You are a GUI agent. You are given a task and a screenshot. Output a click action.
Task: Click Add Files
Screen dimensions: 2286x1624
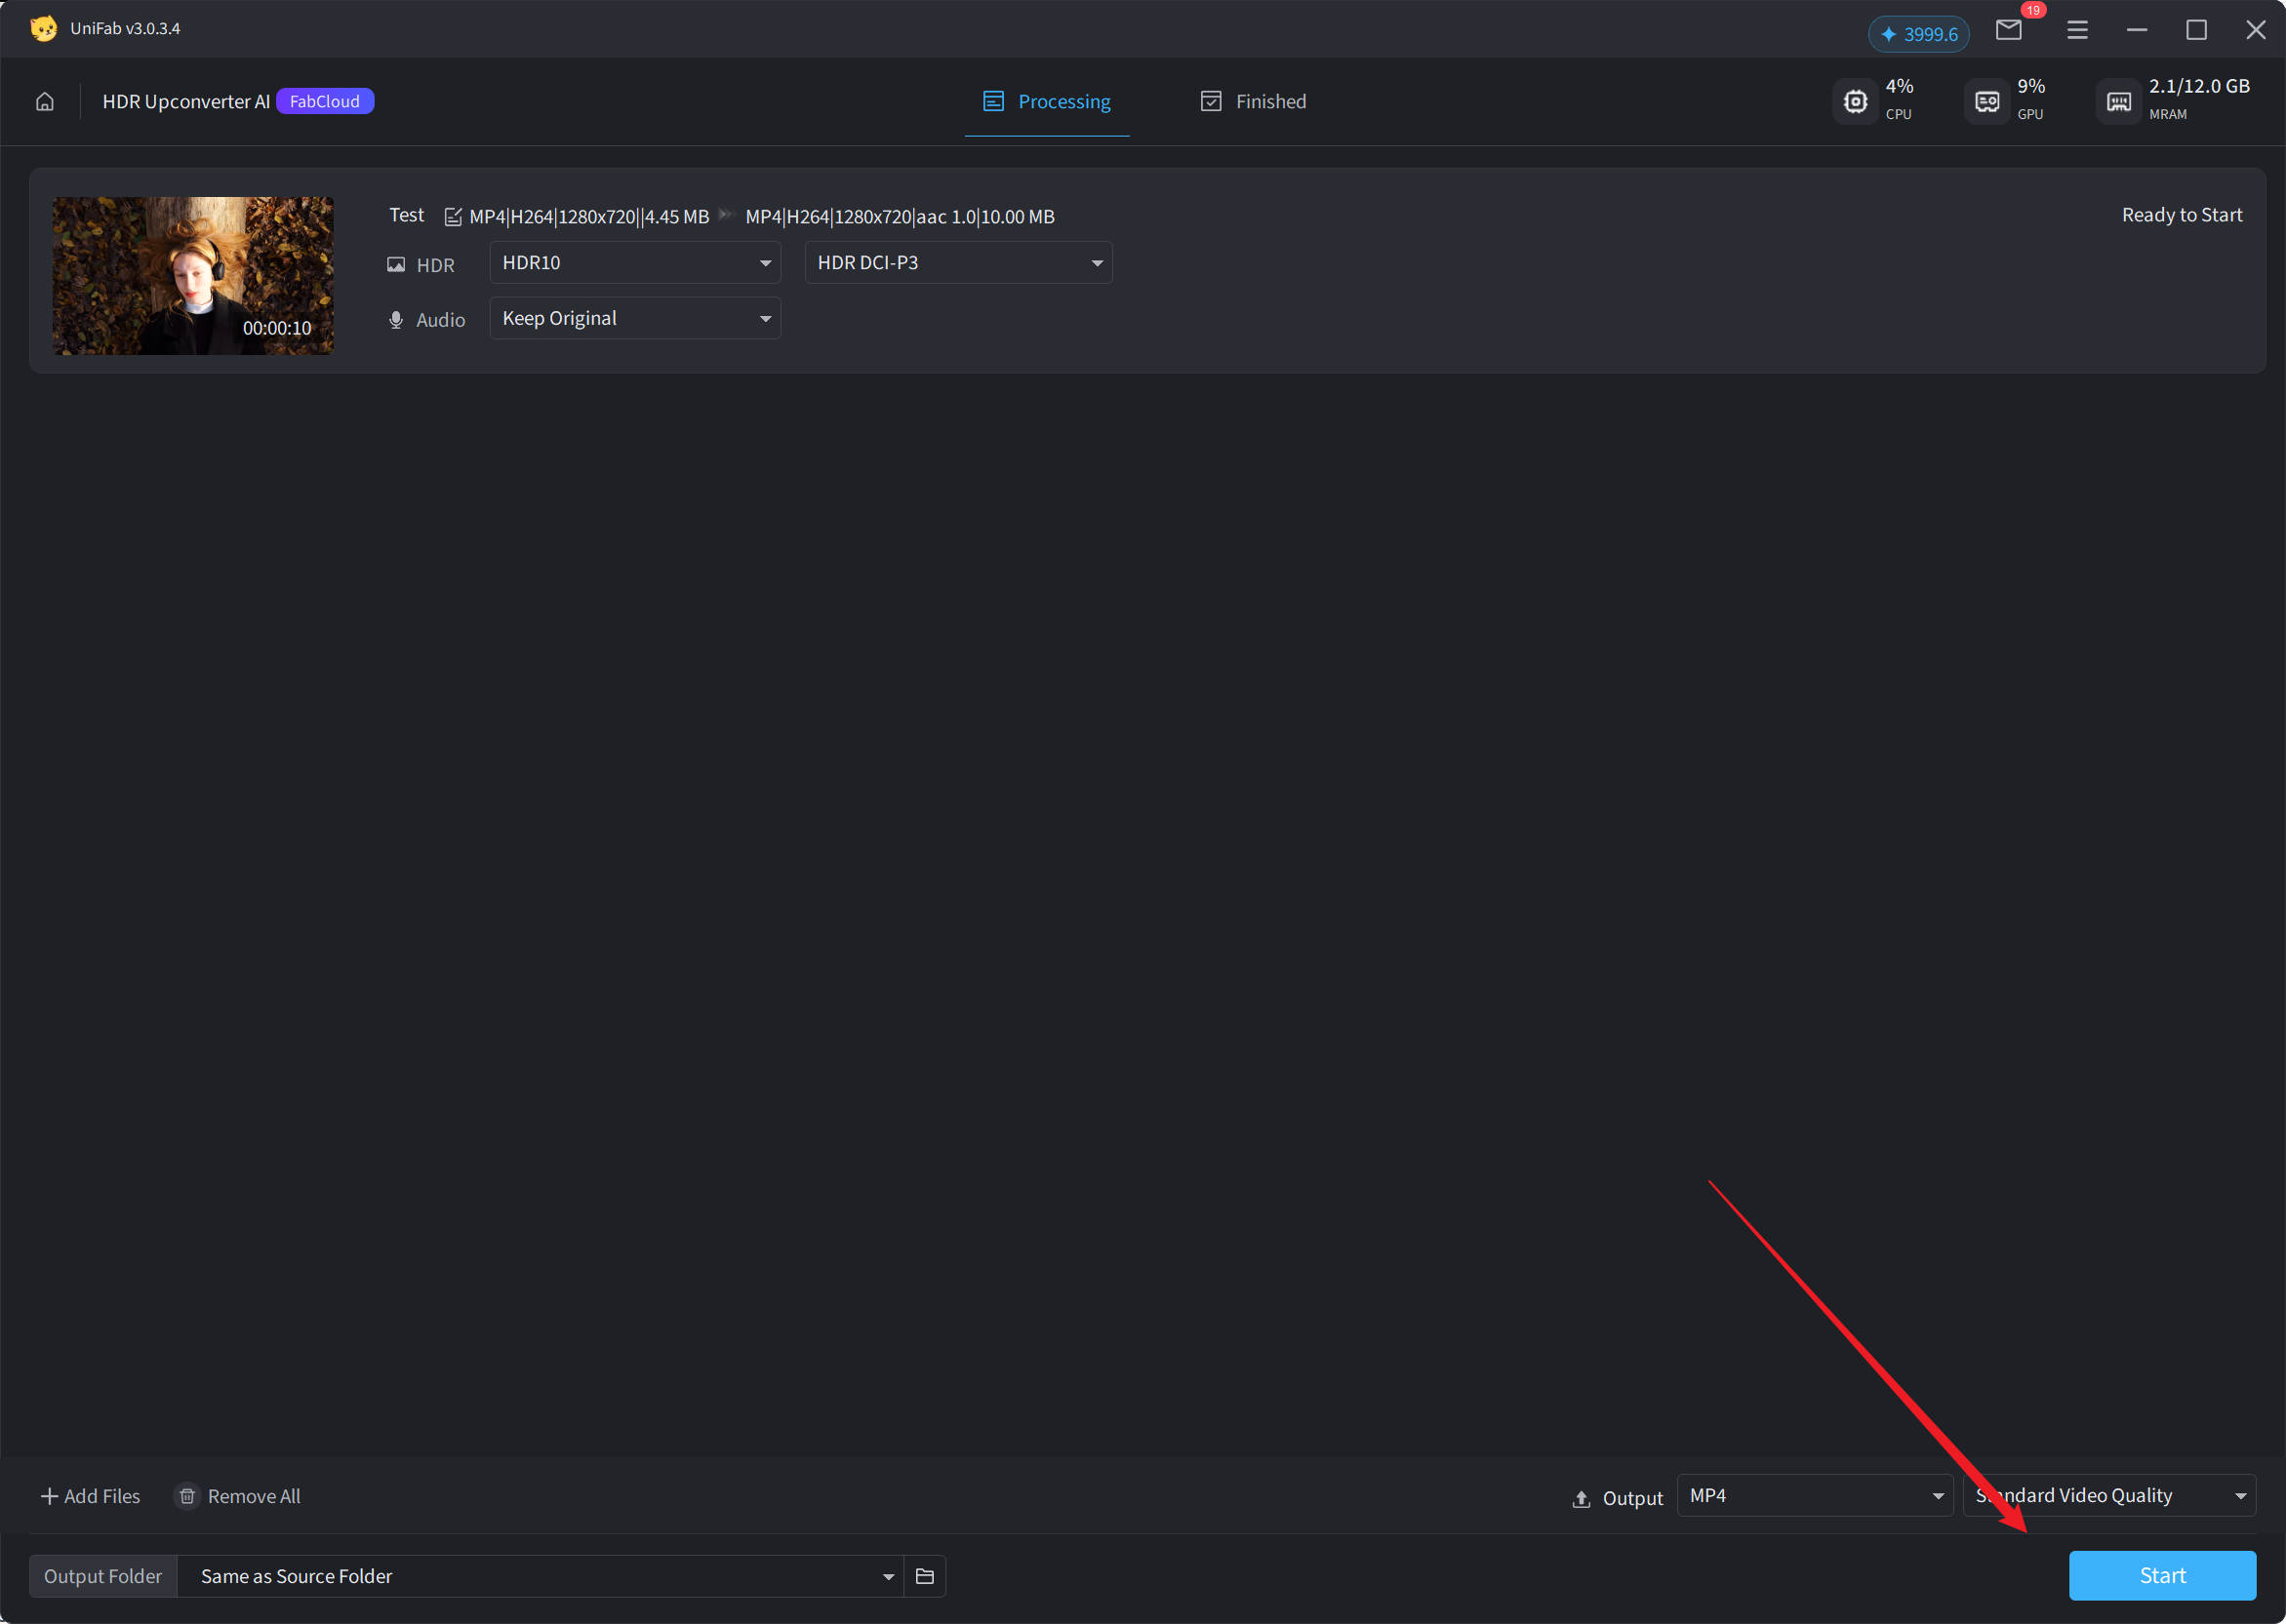(x=90, y=1497)
